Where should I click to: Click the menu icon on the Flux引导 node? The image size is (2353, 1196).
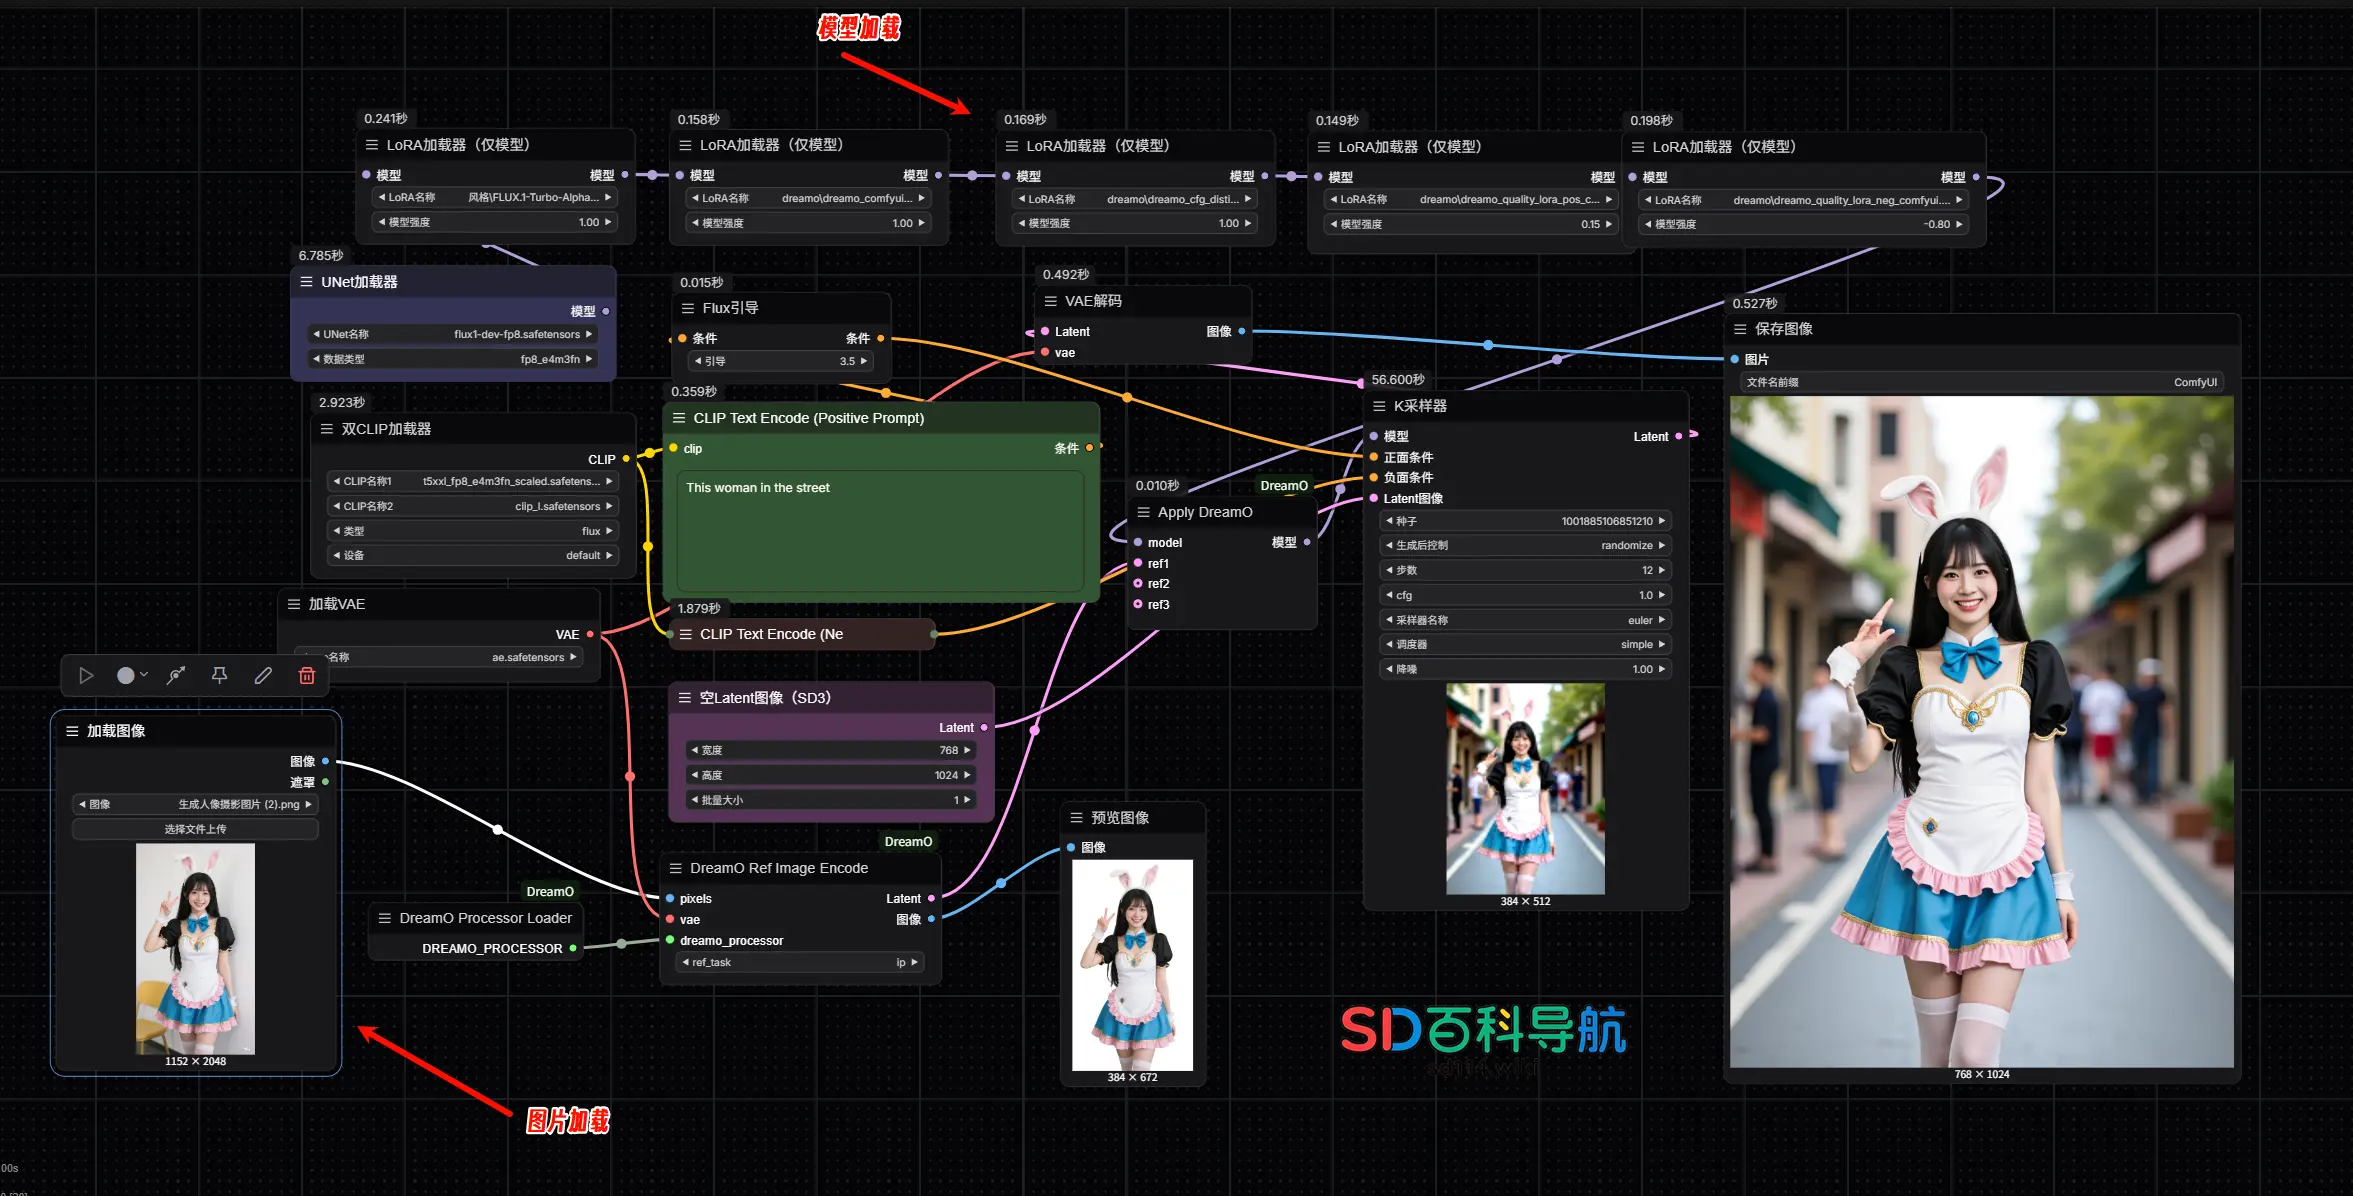pos(687,308)
